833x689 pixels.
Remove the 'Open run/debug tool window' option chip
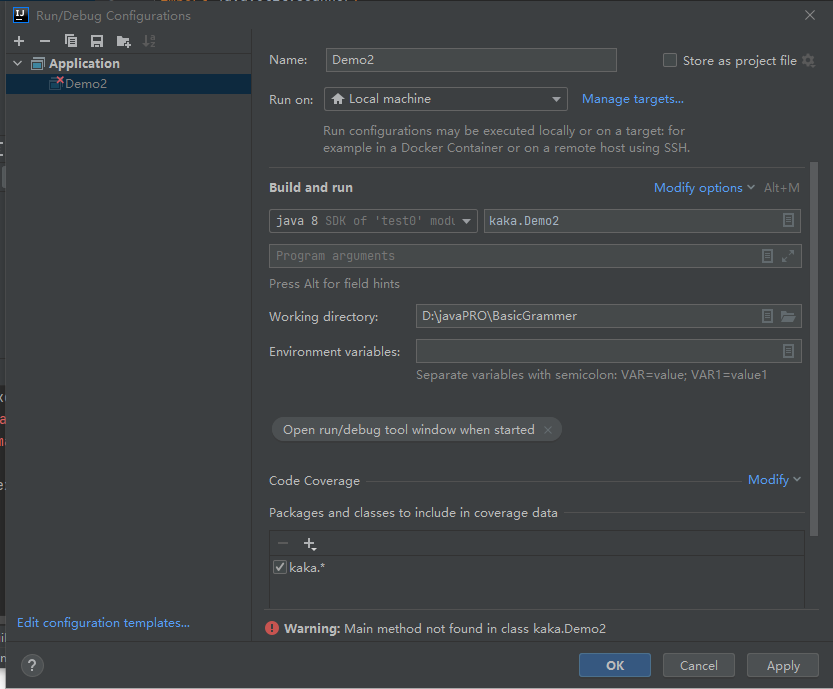(547, 430)
